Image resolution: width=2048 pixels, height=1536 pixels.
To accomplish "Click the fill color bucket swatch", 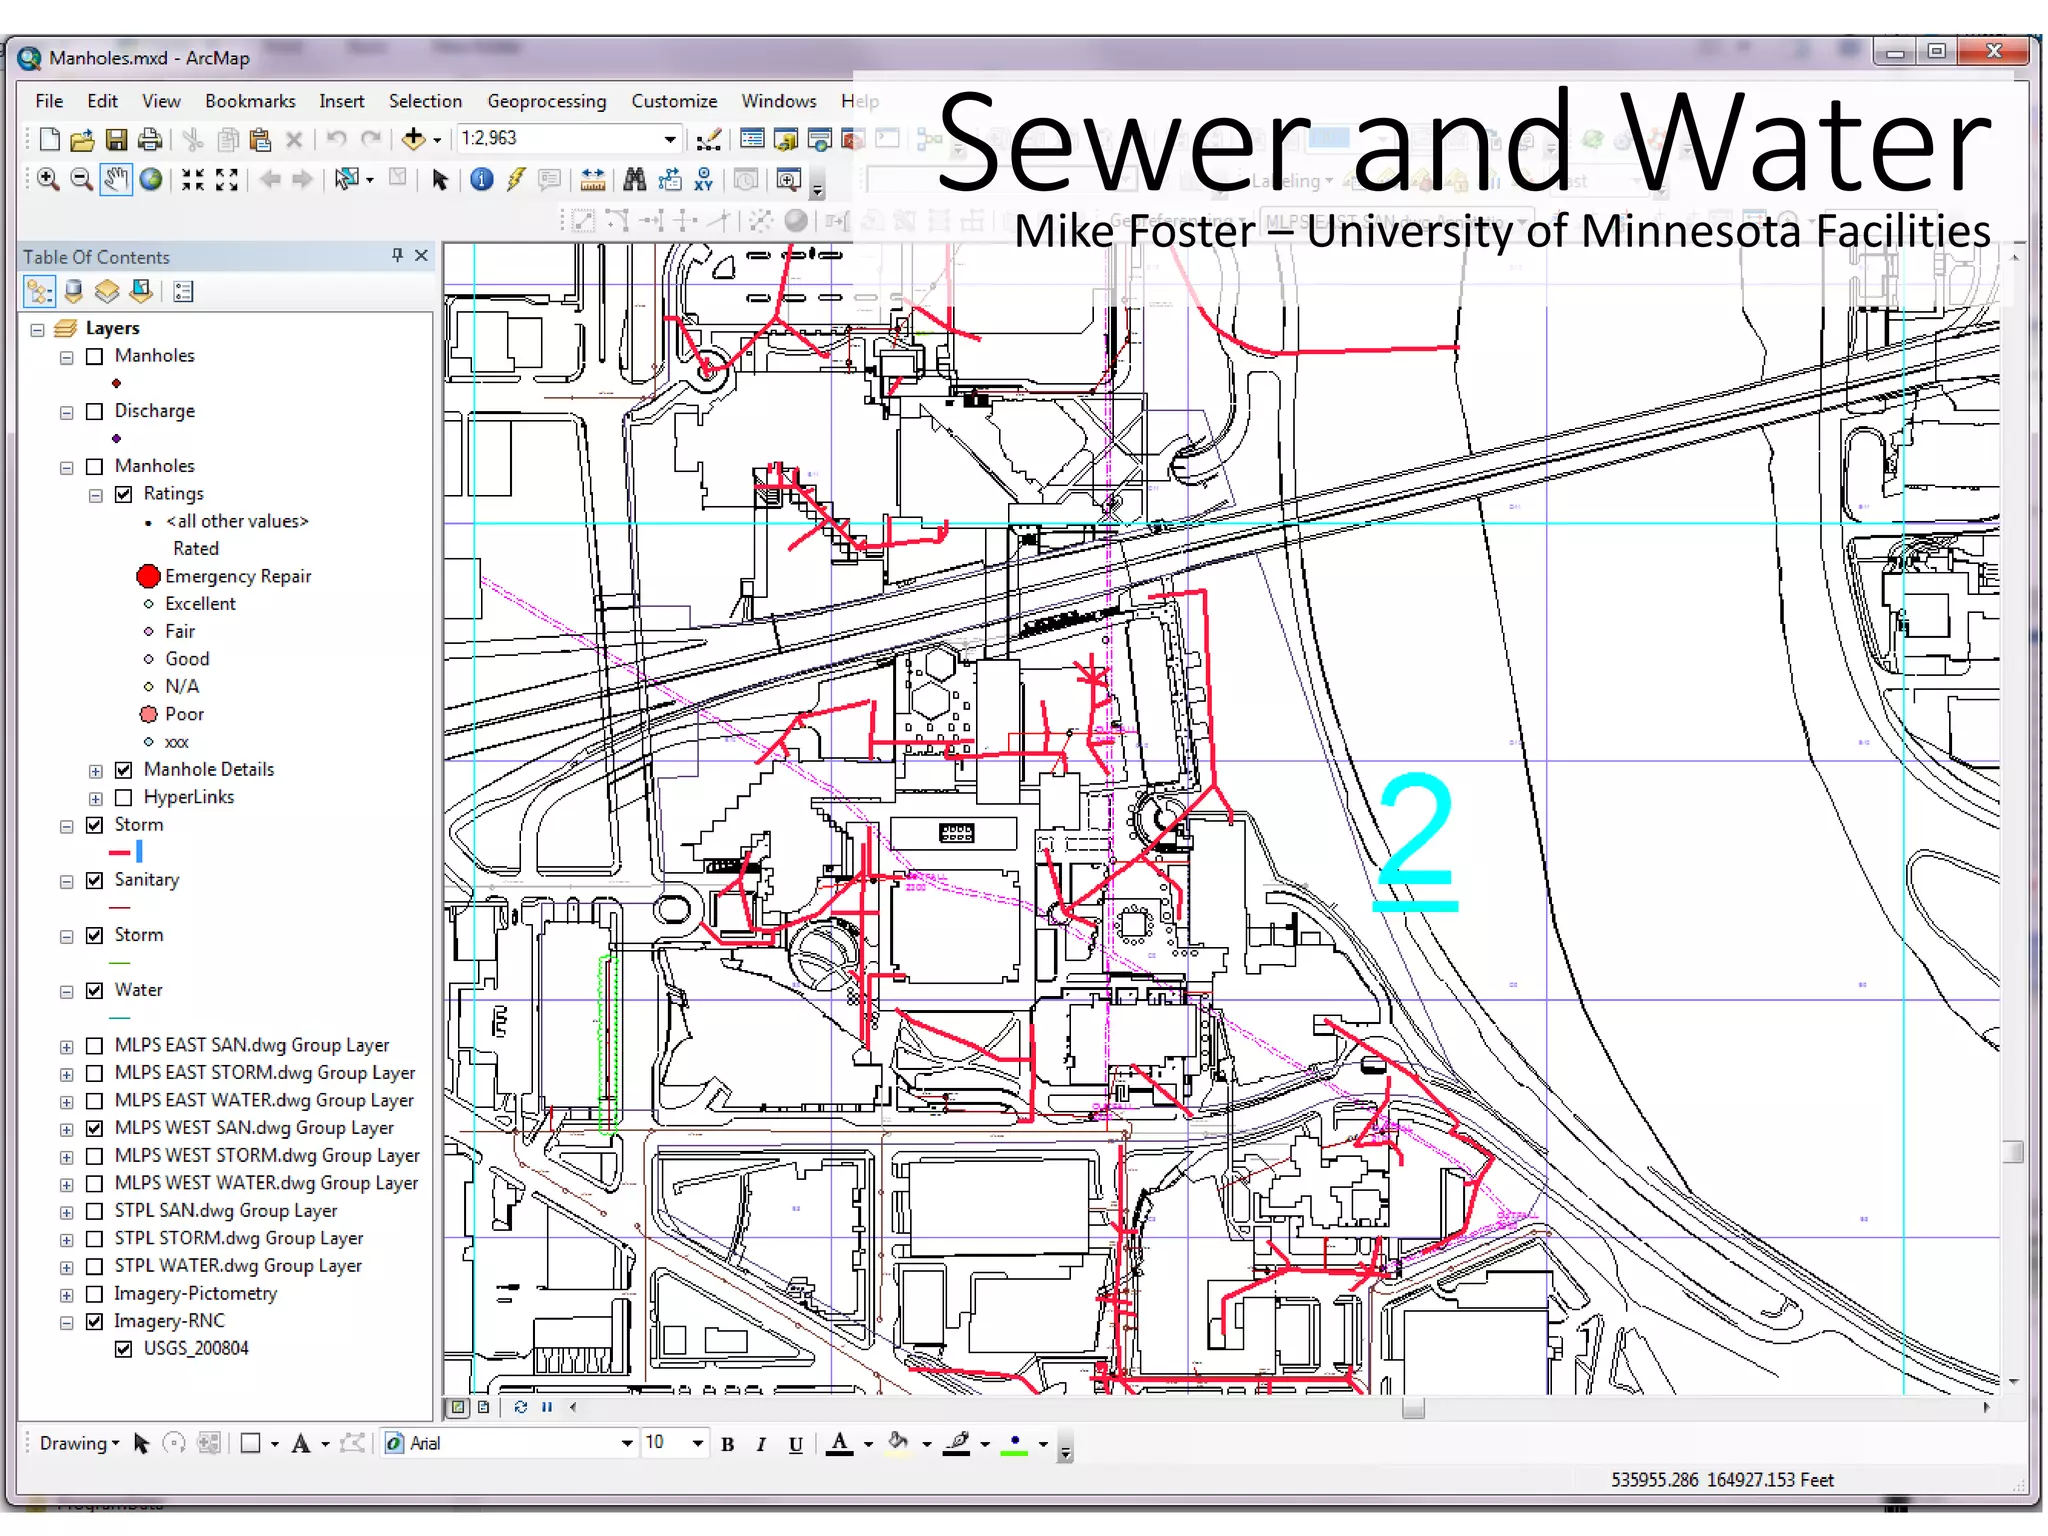I will [x=898, y=1444].
